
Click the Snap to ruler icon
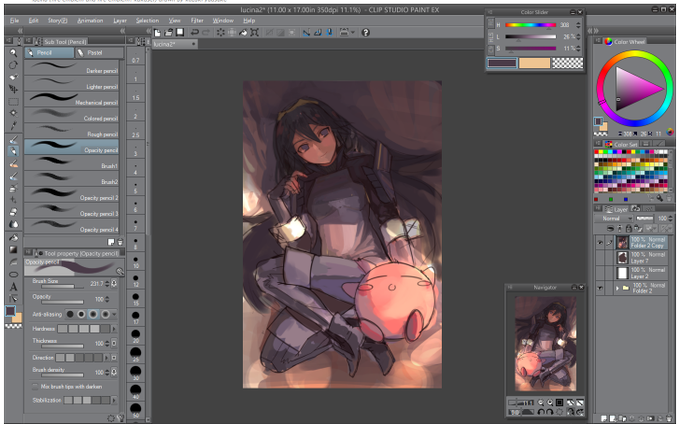click(x=306, y=33)
